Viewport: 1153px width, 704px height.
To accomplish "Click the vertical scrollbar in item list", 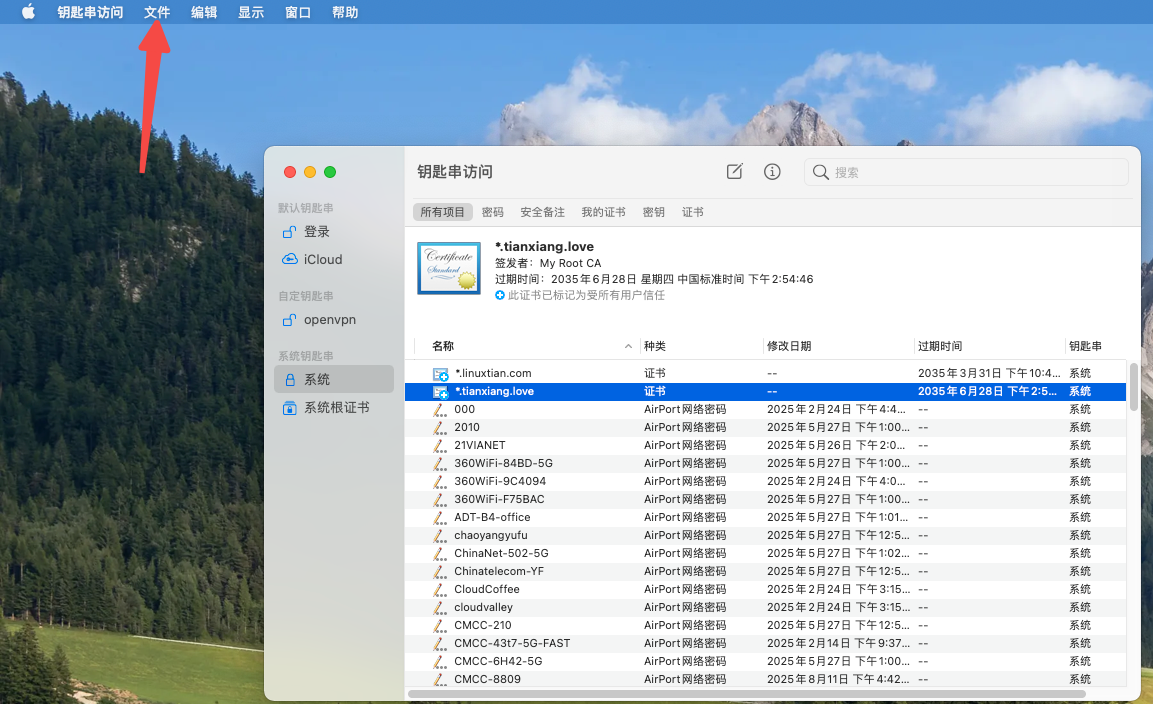I will point(1133,387).
